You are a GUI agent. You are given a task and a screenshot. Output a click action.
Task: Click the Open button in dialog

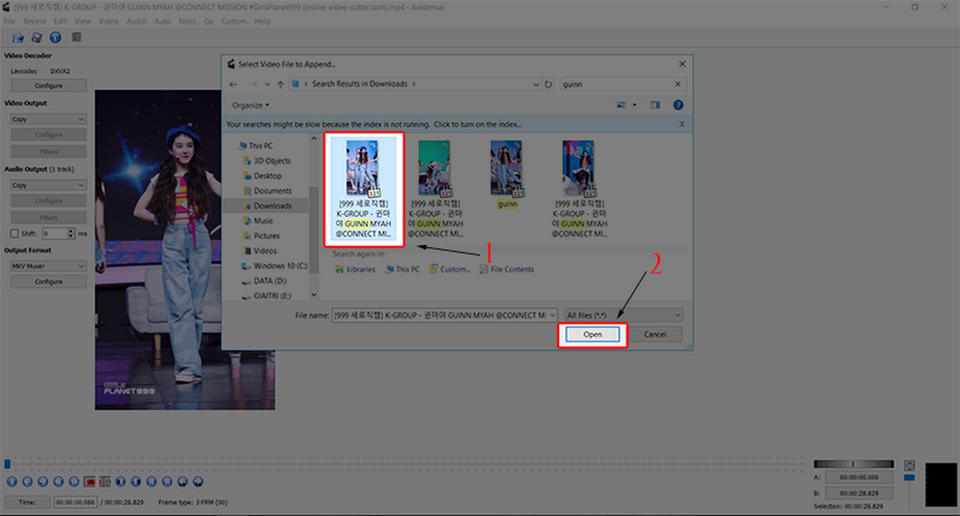pyautogui.click(x=593, y=334)
